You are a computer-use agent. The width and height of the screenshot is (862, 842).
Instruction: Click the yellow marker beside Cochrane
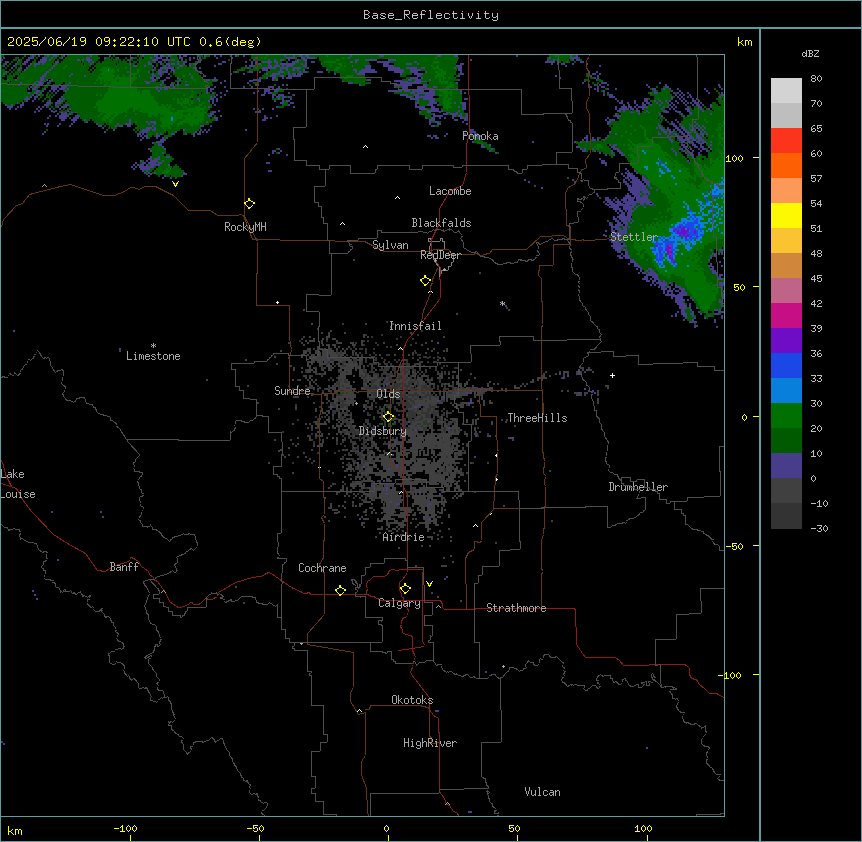pos(340,590)
